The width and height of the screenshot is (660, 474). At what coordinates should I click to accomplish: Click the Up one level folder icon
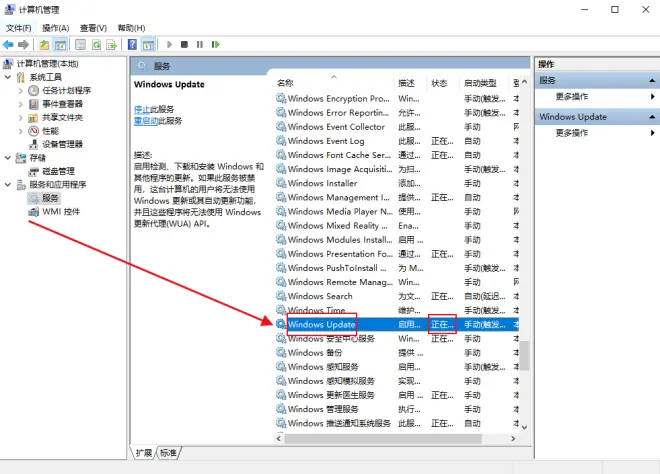44,44
